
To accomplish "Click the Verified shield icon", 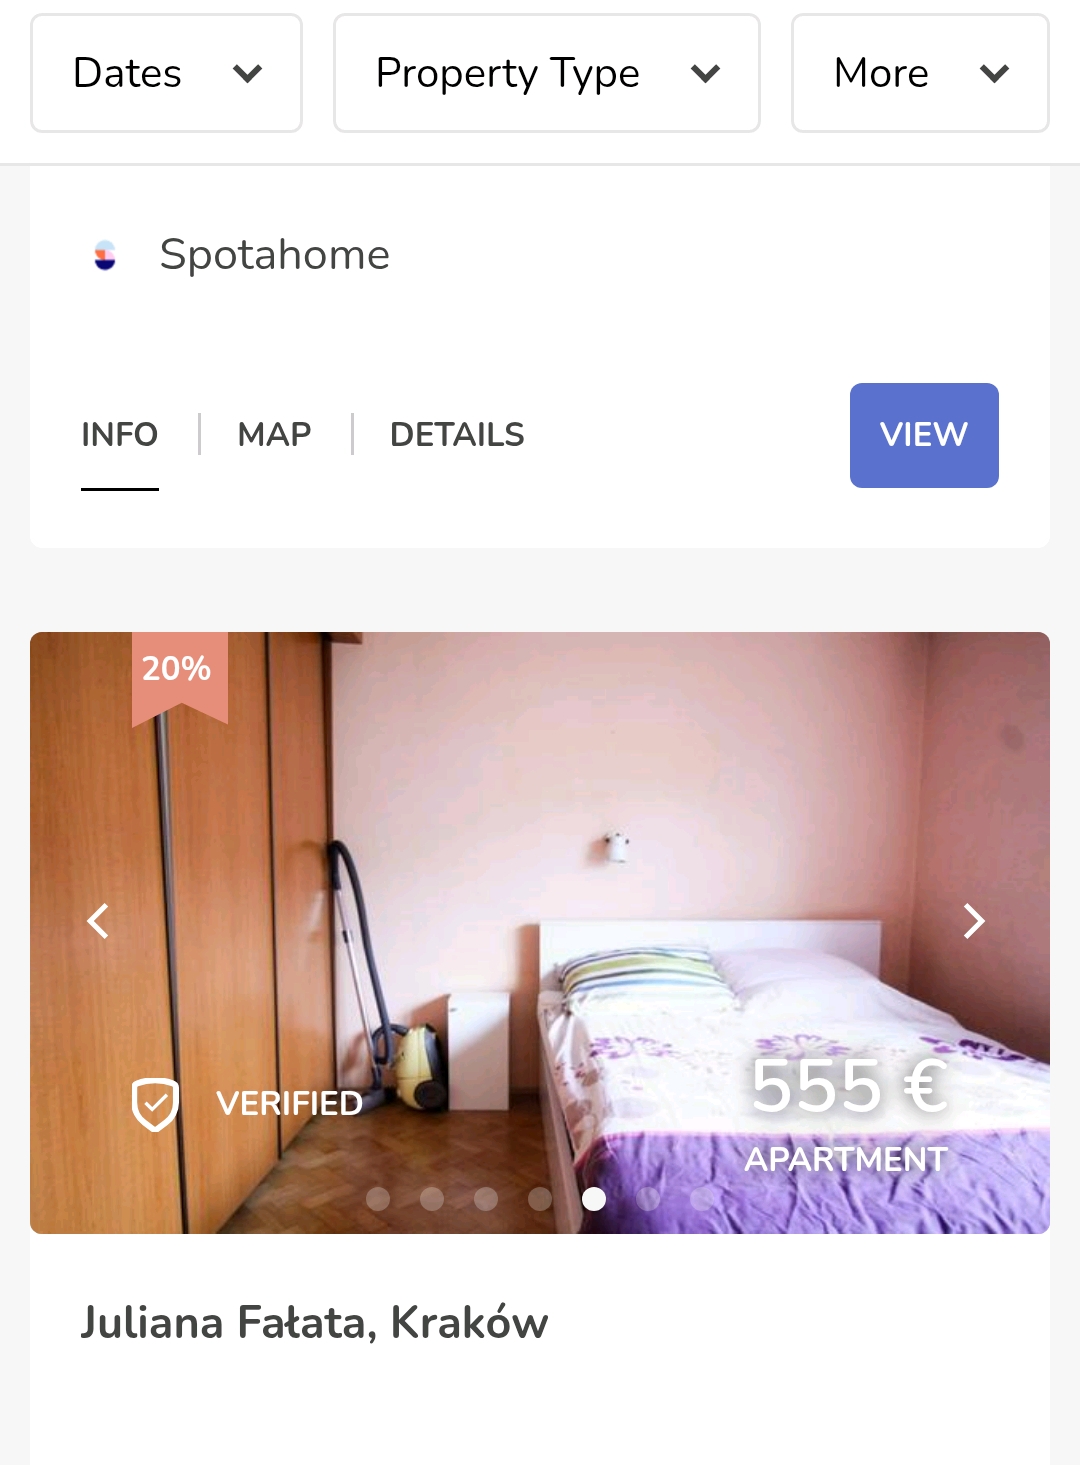I will click(x=155, y=1105).
